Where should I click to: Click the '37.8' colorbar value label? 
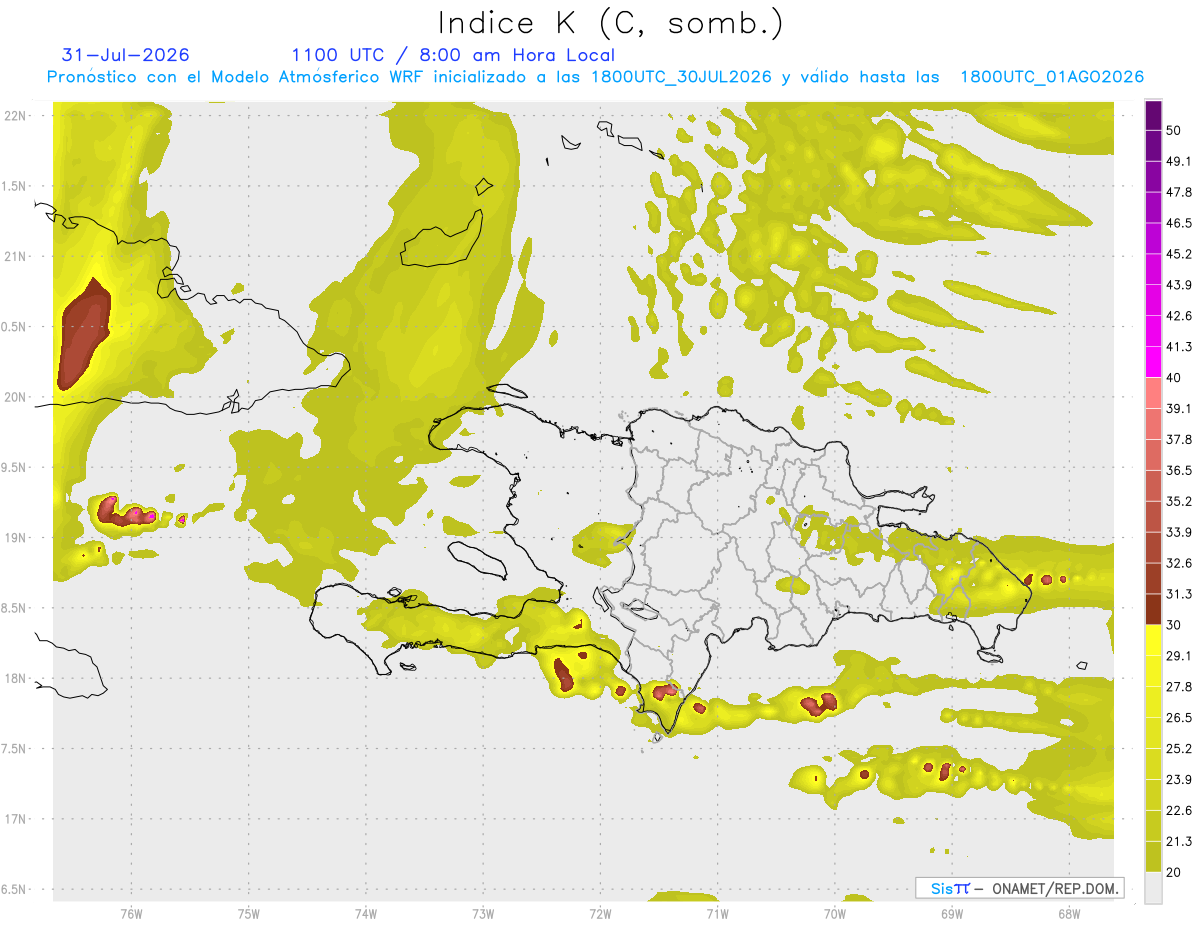[1179, 439]
